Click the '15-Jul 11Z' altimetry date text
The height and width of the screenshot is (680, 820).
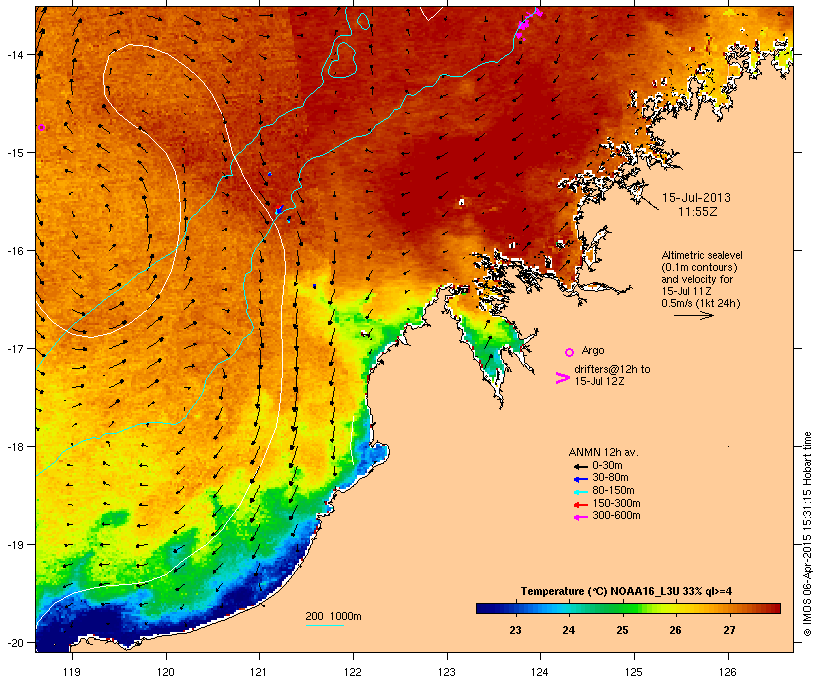(687, 291)
